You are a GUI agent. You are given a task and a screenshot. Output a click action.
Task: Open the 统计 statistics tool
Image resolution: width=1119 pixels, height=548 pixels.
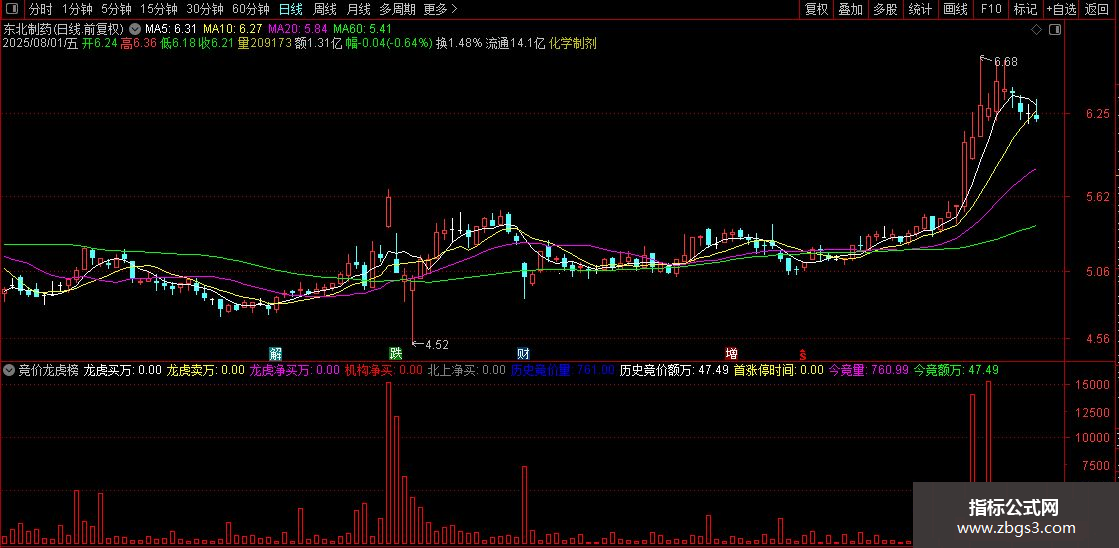(920, 9)
